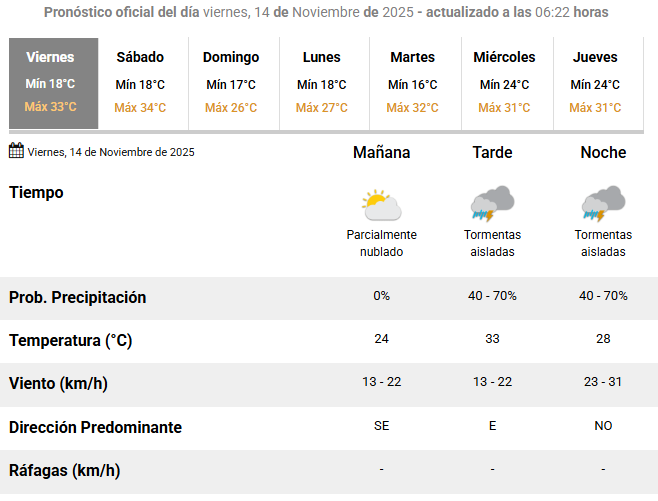Click the Prob. Precipitación row label

78,297
